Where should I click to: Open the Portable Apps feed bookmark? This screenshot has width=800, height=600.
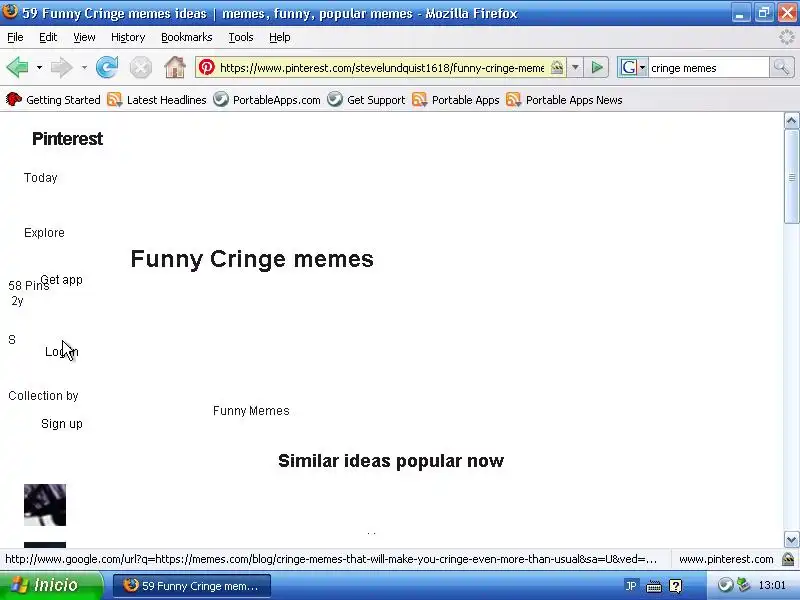(x=456, y=100)
